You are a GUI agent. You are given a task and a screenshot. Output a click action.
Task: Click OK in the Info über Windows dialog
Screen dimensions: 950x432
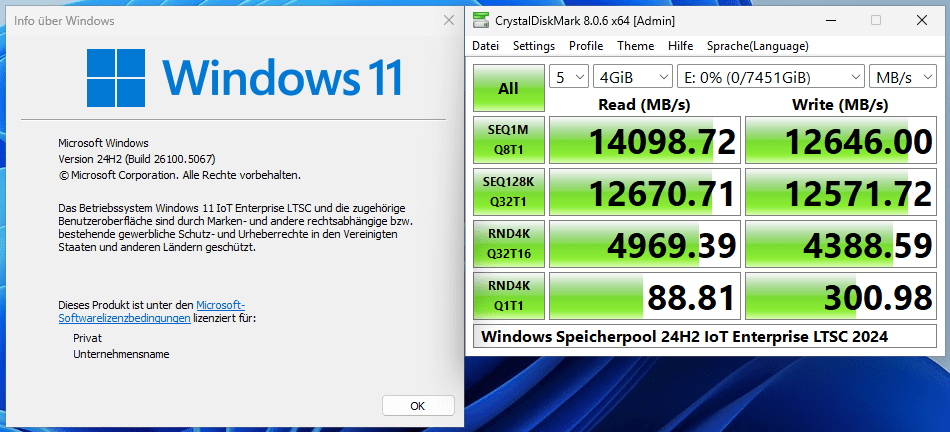click(418, 406)
